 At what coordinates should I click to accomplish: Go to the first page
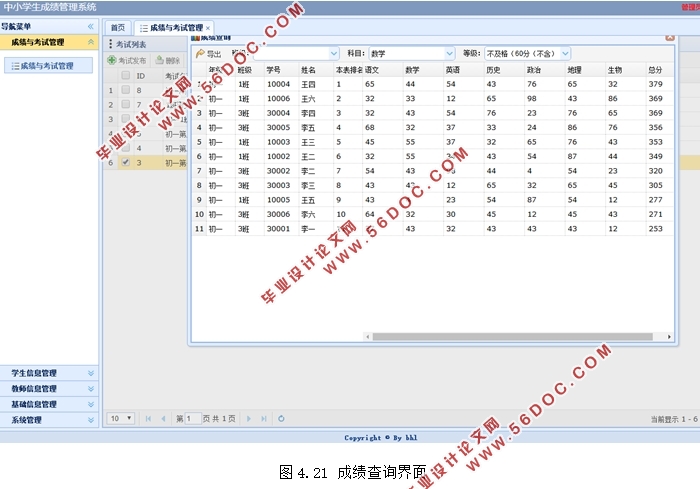[x=148, y=418]
